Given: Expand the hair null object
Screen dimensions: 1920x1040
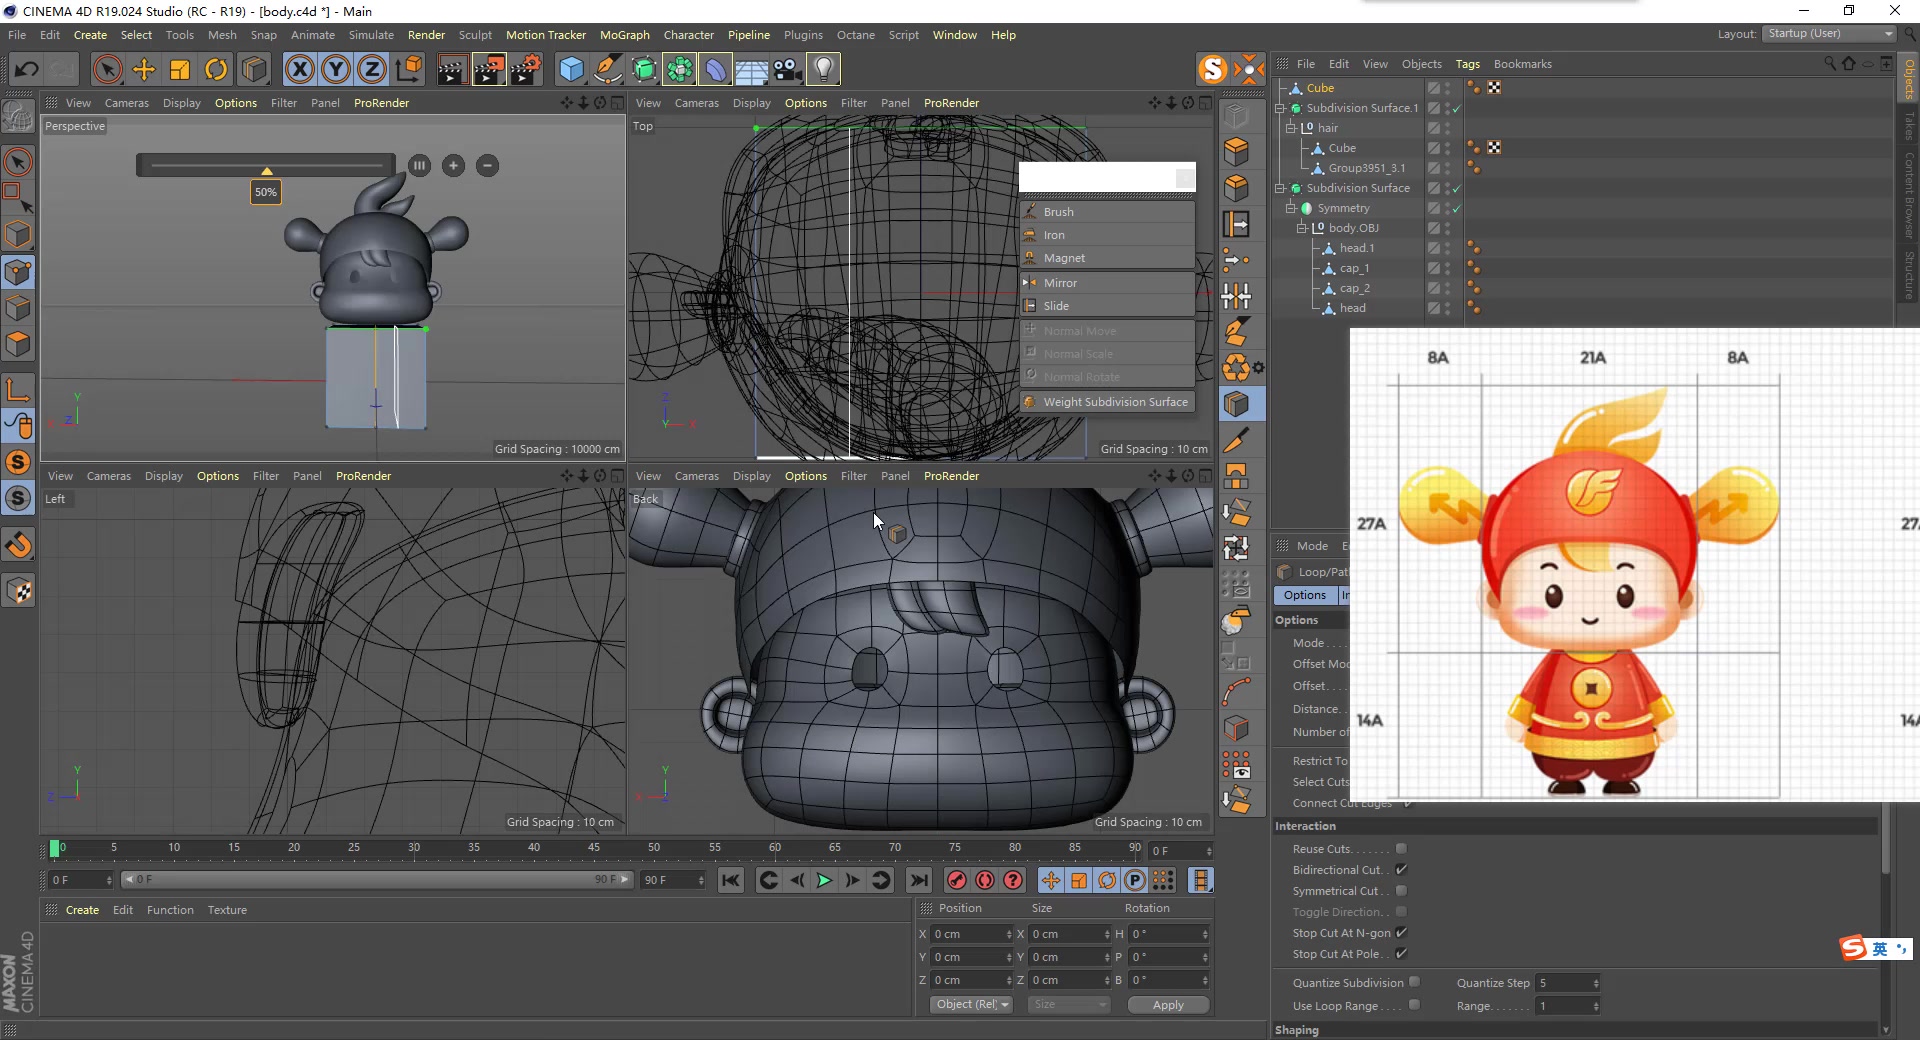Looking at the screenshot, I should pyautogui.click(x=1292, y=127).
